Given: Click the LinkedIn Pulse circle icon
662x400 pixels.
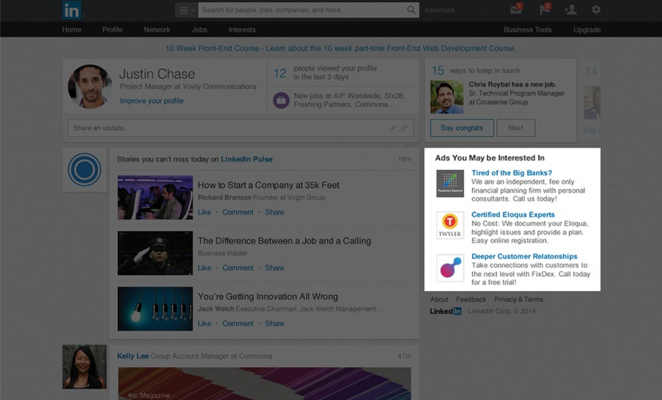Looking at the screenshot, I should pos(84,170).
